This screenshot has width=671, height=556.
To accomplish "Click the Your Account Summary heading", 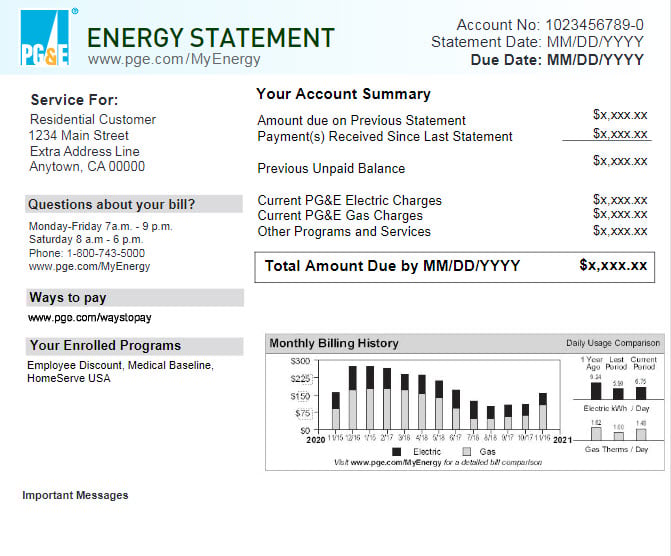I will 343,94.
